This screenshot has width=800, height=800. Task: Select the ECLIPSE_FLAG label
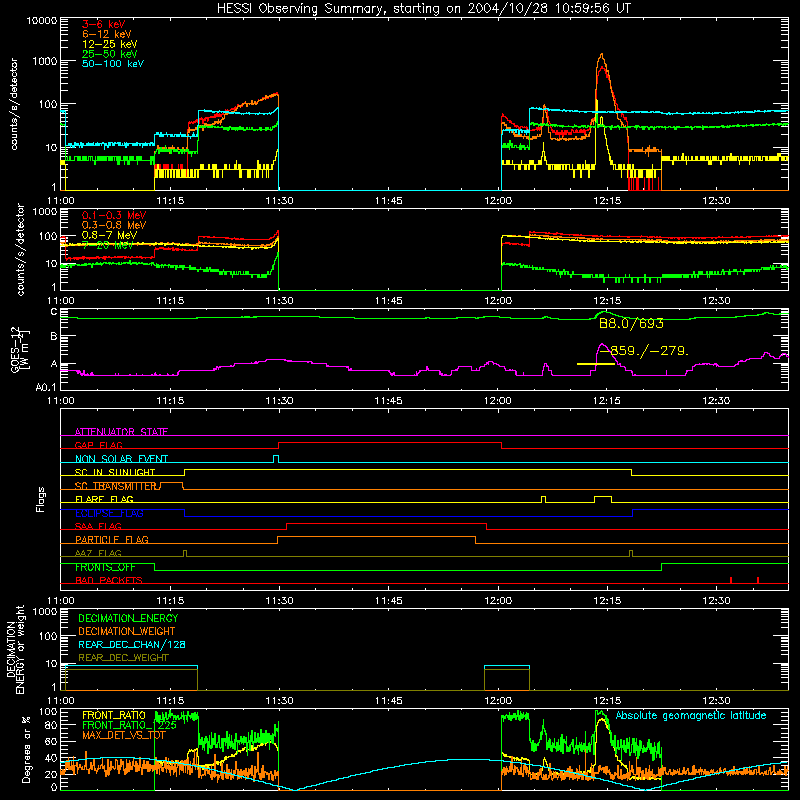109,513
